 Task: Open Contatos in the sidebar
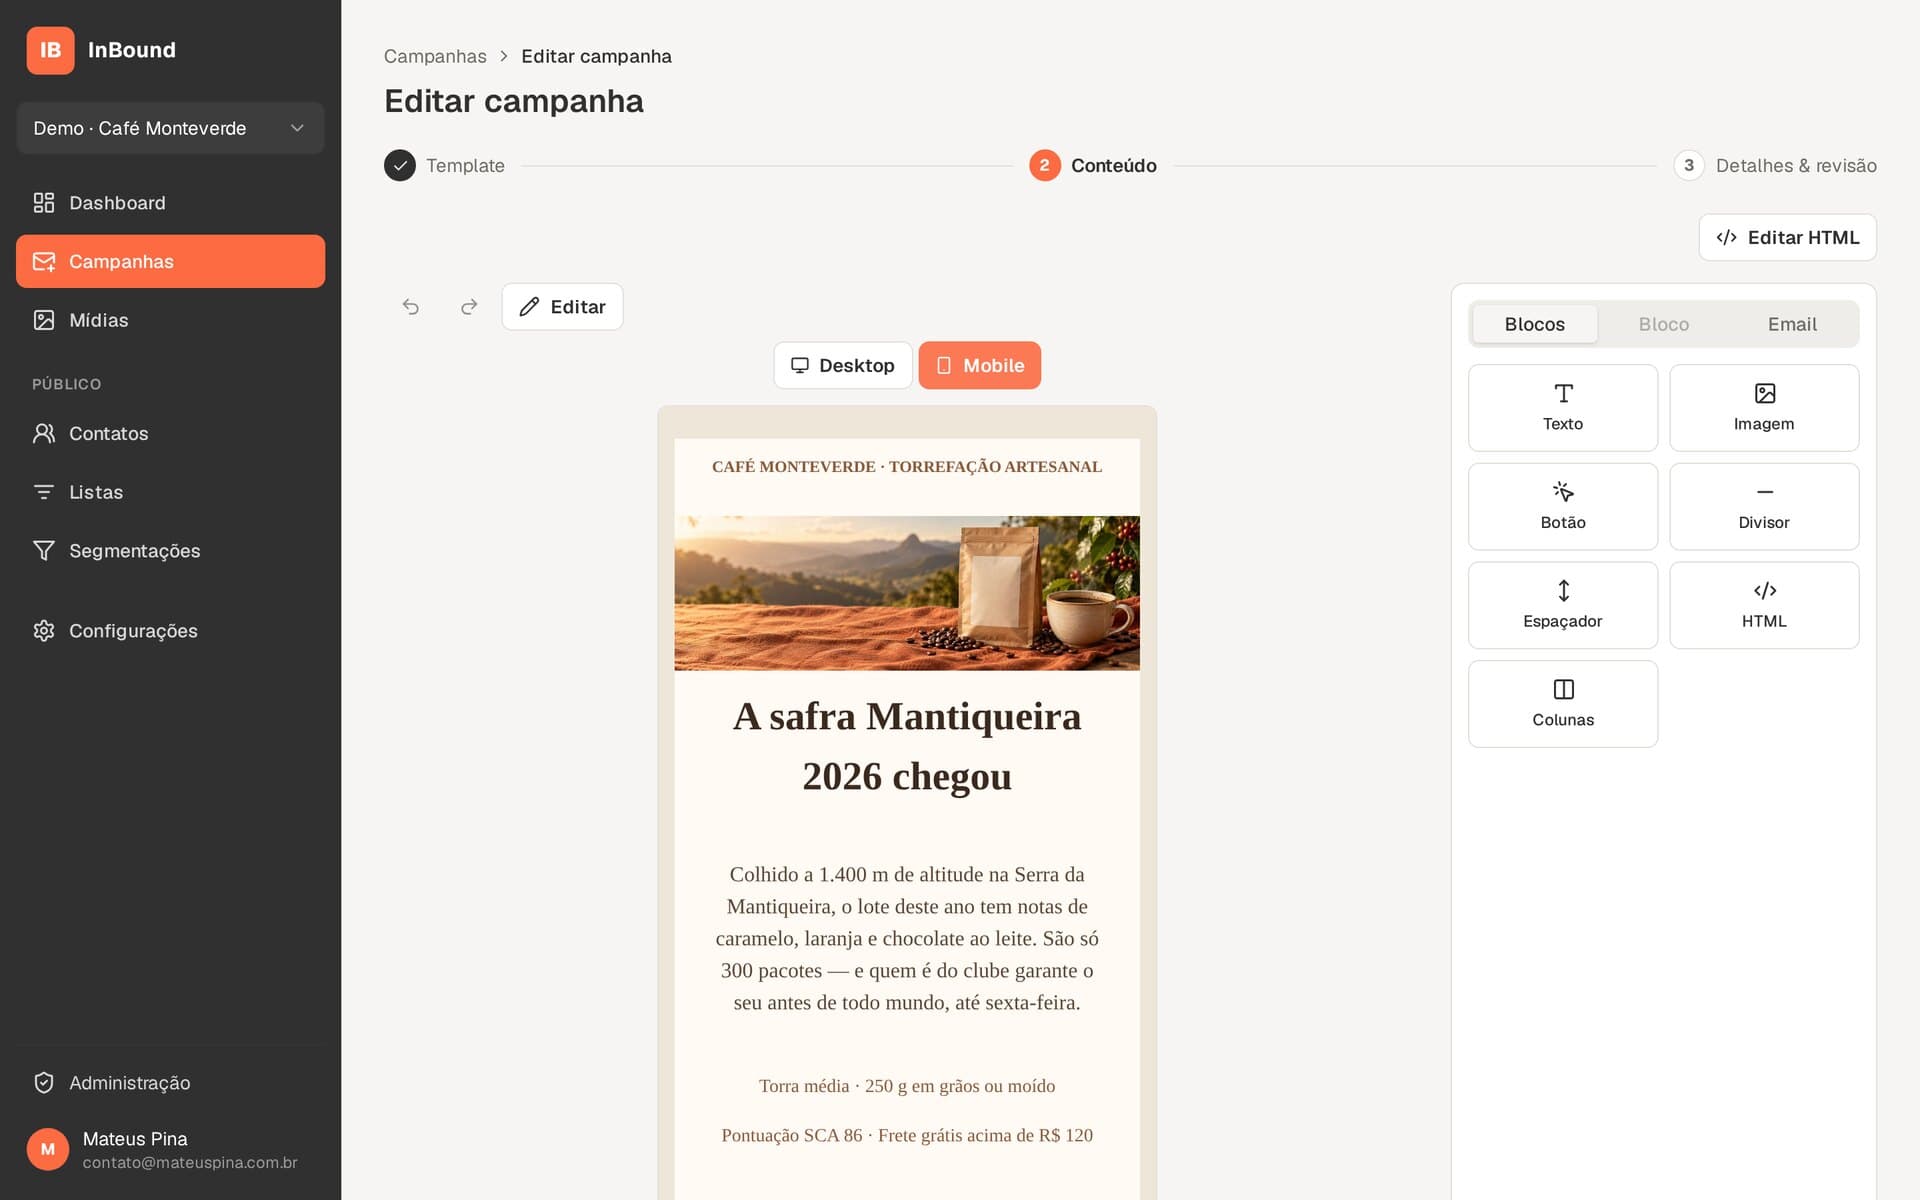tap(170, 433)
